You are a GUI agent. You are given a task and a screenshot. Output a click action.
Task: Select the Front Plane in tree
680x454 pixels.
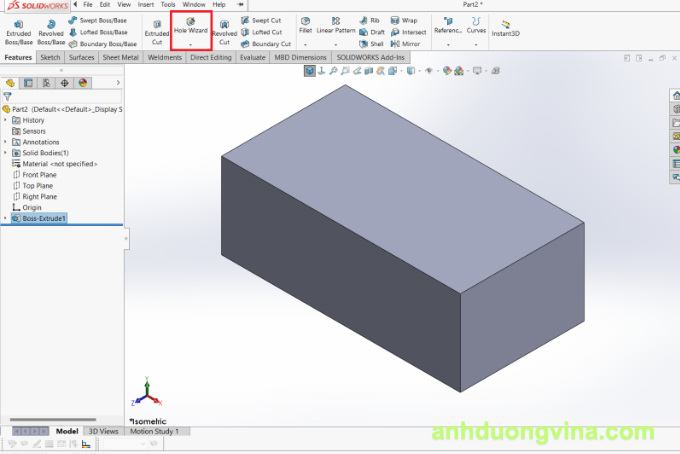point(39,175)
